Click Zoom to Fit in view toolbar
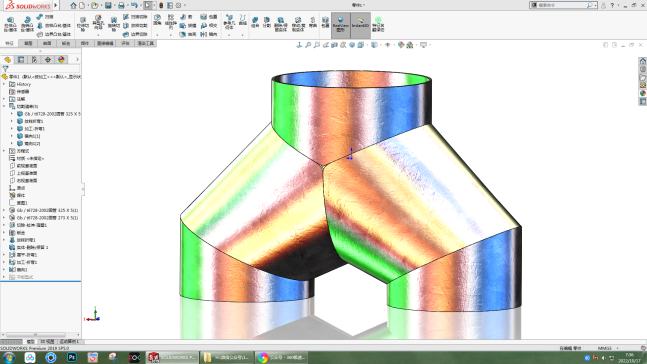 tap(308, 45)
